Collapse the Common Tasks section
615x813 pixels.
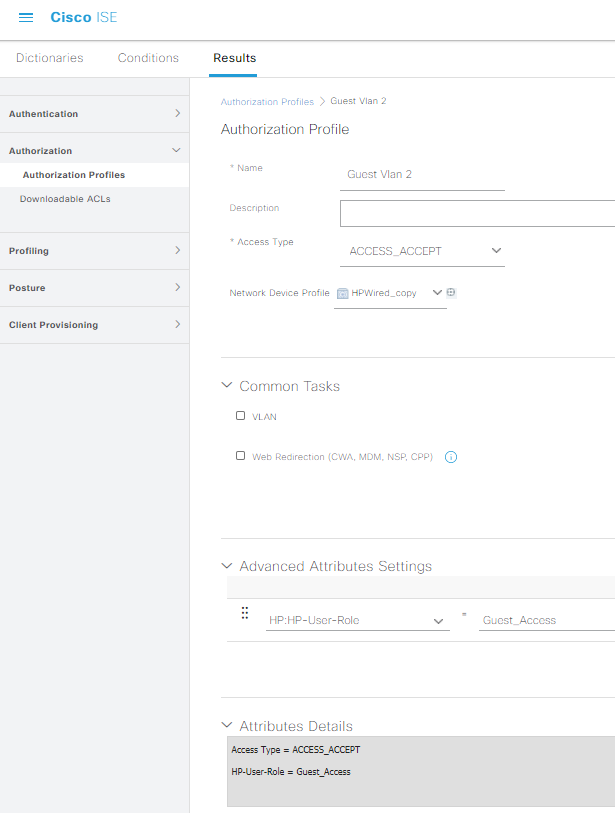(227, 385)
